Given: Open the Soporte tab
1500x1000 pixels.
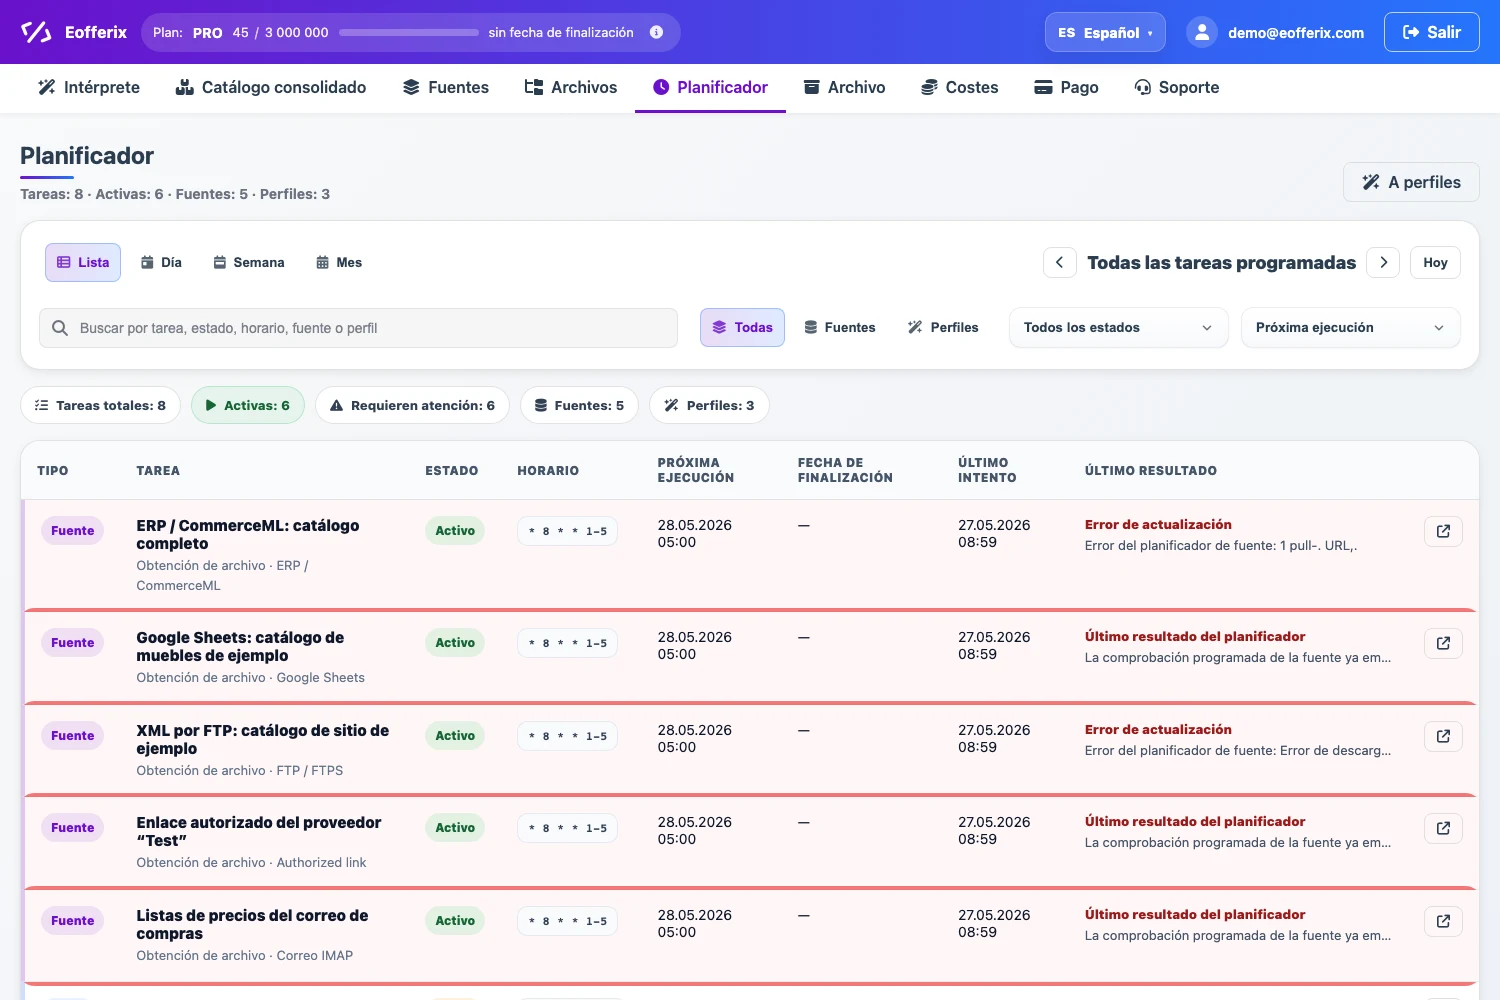Looking at the screenshot, I should (1177, 87).
